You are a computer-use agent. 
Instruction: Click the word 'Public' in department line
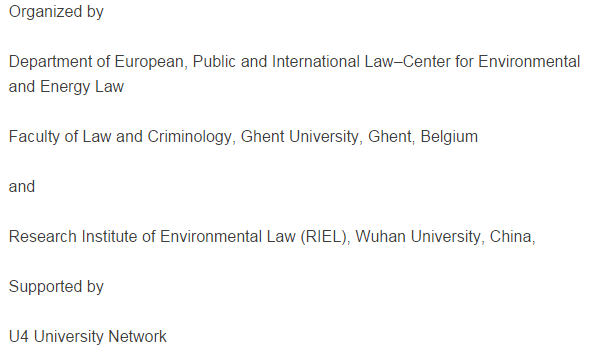[x=214, y=61]
